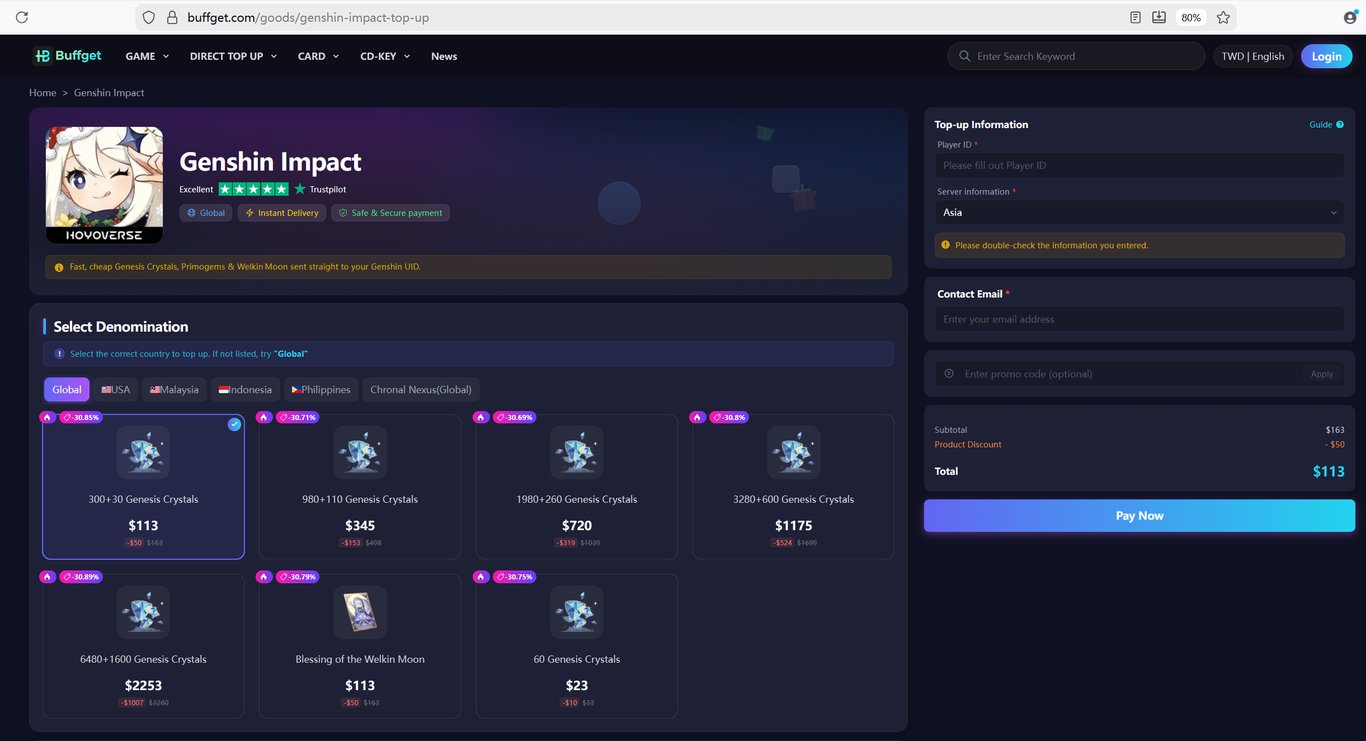Viewport: 1366px width, 741px height.
Task: Switch to the USA region tab
Action: tap(116, 389)
